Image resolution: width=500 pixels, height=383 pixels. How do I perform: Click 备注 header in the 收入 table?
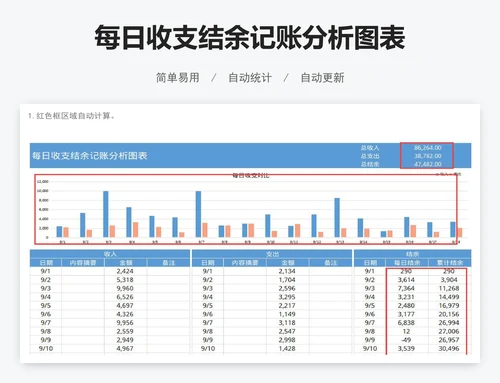168,263
